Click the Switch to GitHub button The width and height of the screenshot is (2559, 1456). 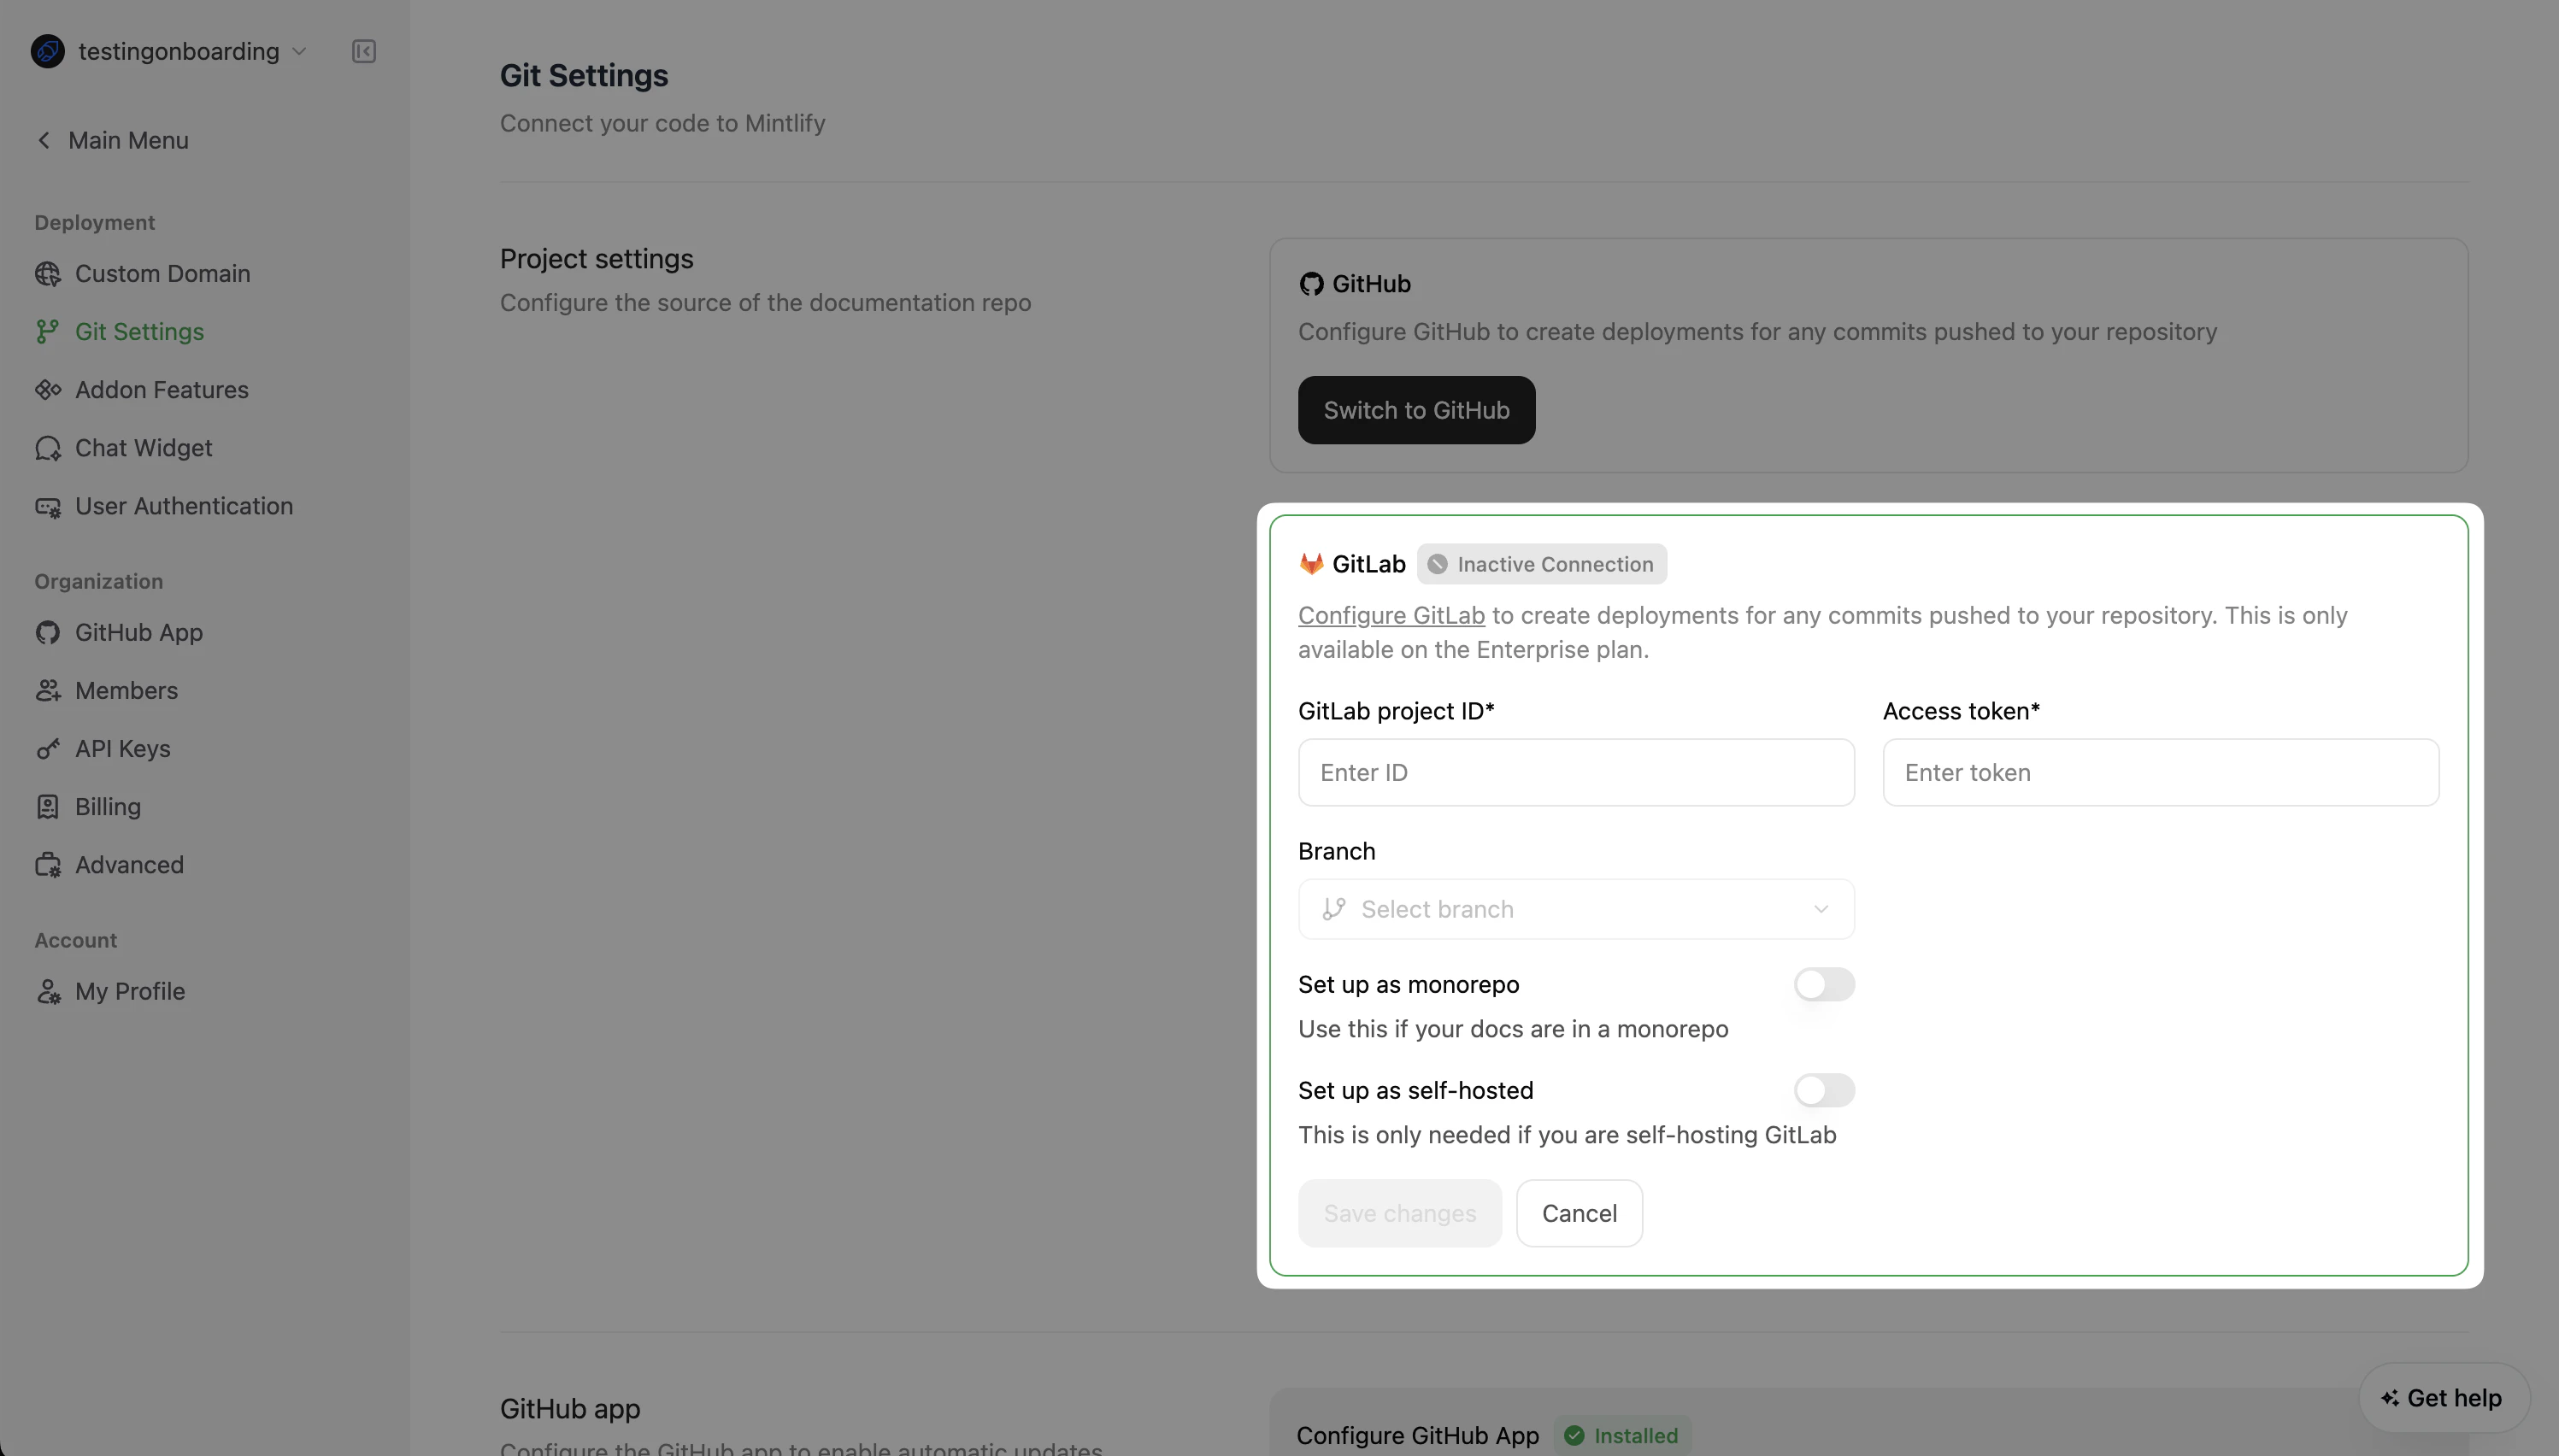(x=1416, y=409)
